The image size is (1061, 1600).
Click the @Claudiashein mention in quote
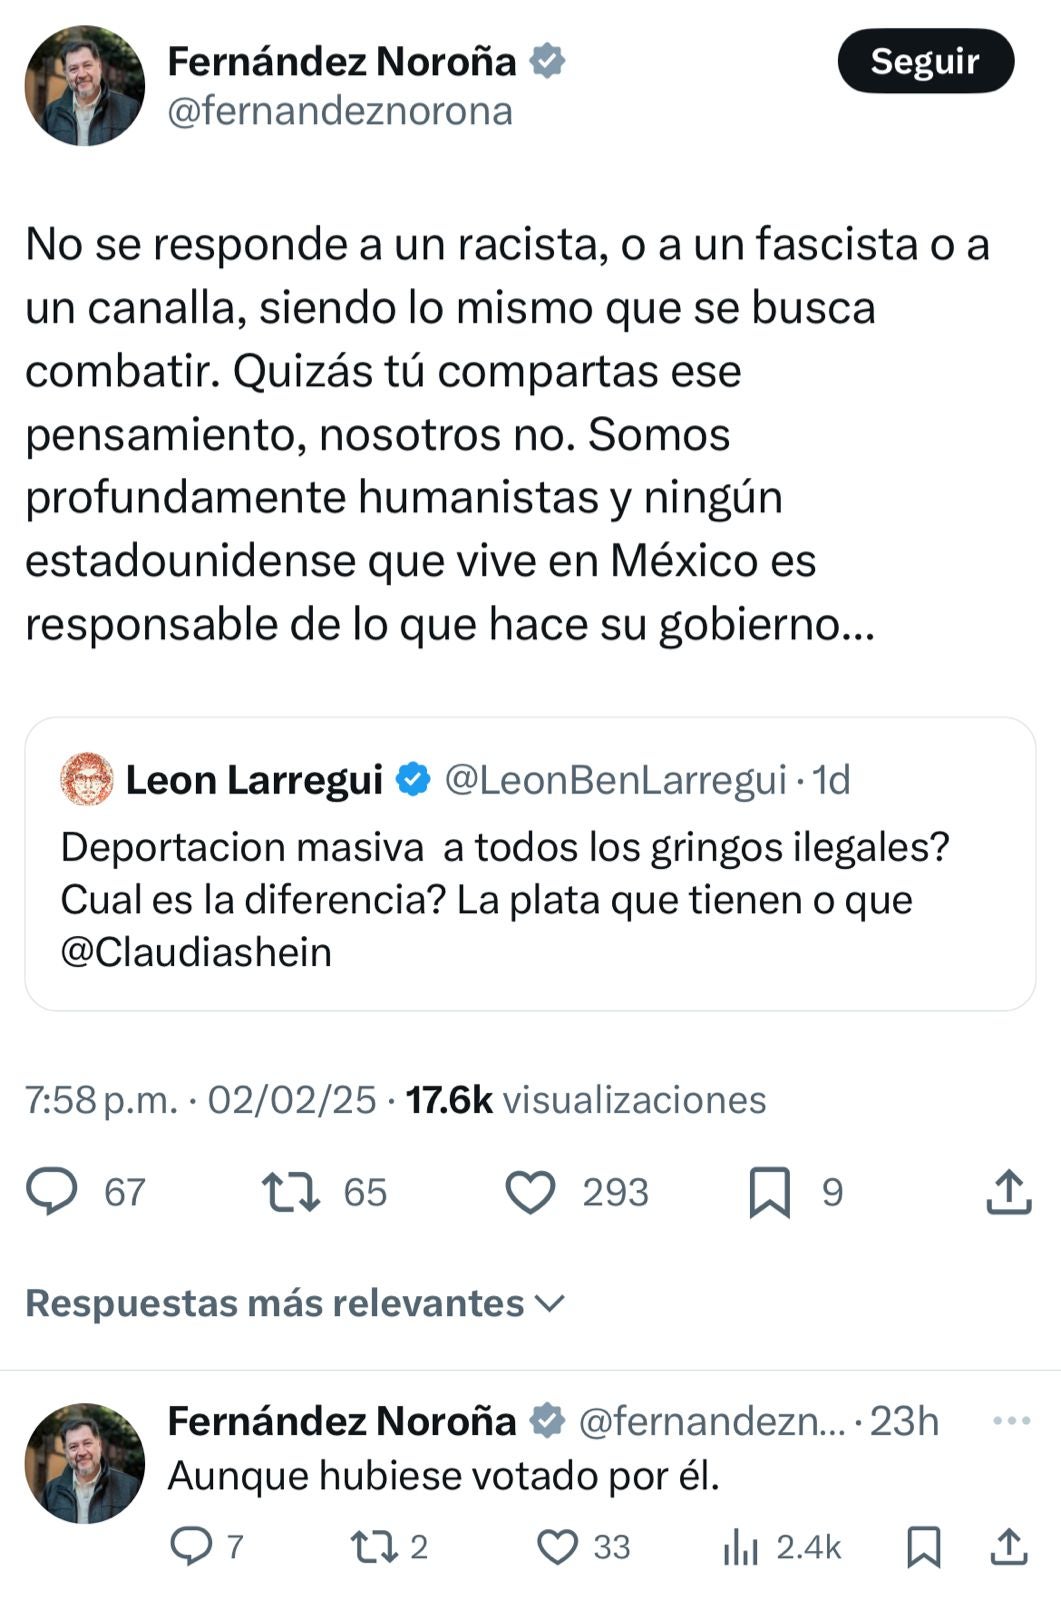tap(196, 952)
